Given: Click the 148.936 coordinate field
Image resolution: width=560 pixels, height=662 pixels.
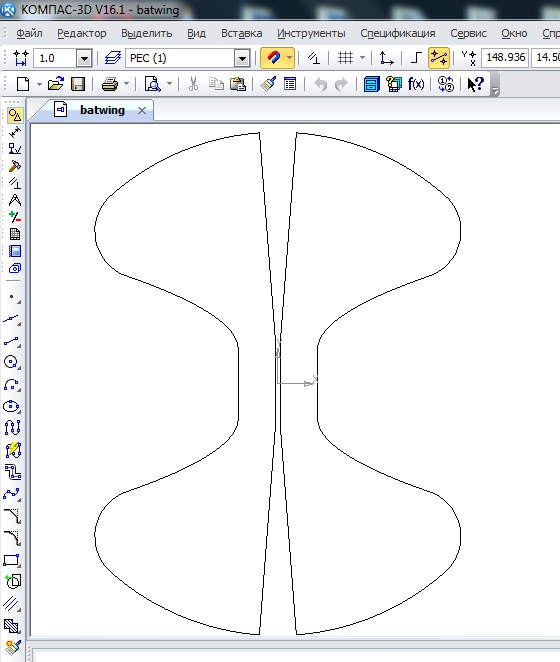Looking at the screenshot, I should (505, 57).
